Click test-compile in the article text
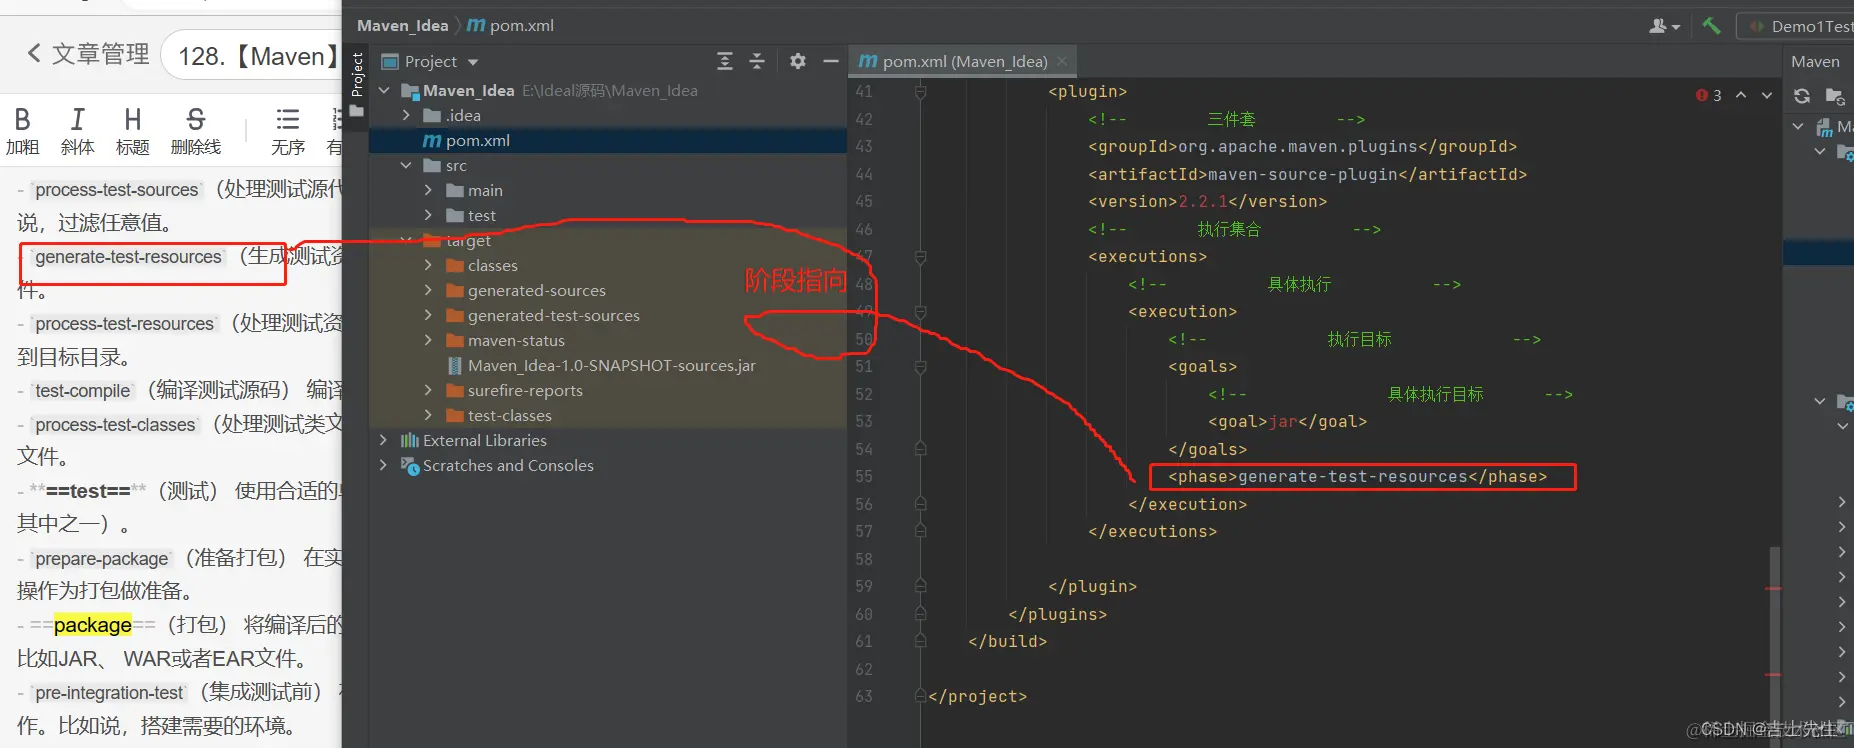 (x=83, y=391)
